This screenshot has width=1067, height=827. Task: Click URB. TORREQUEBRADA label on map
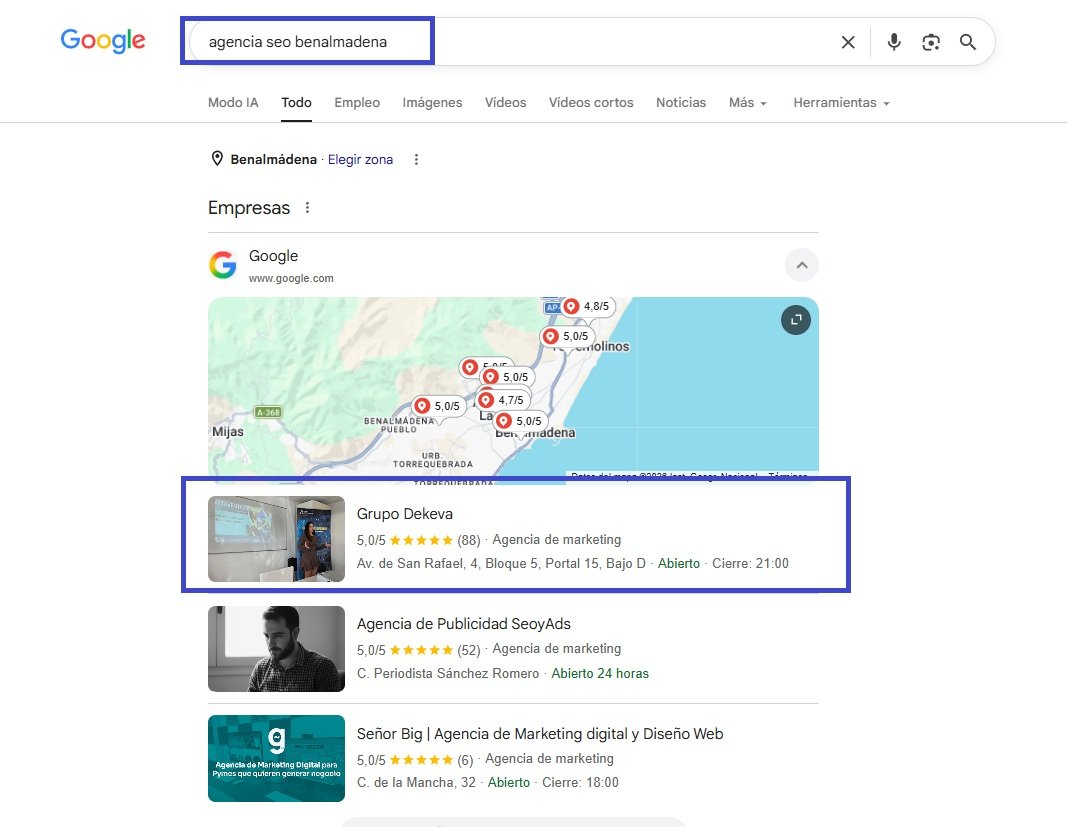tap(433, 460)
